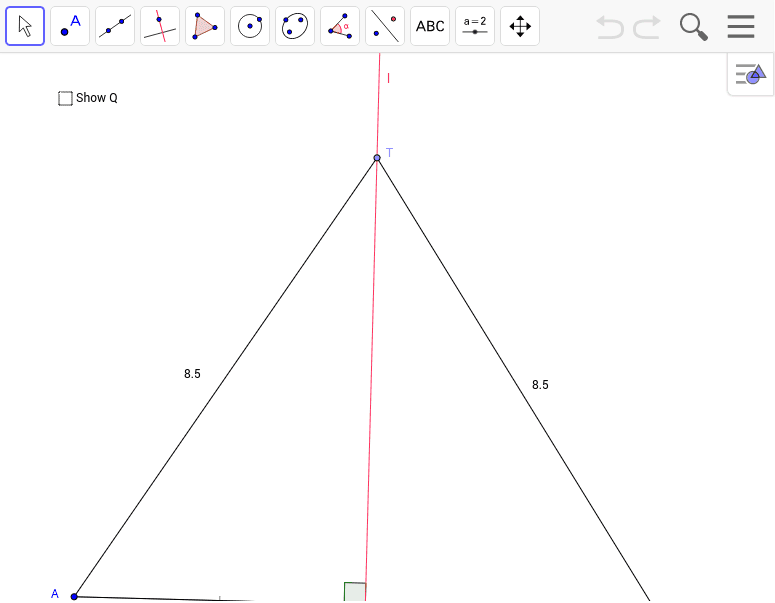
Task: Open the search magnifier
Action: [x=693, y=27]
